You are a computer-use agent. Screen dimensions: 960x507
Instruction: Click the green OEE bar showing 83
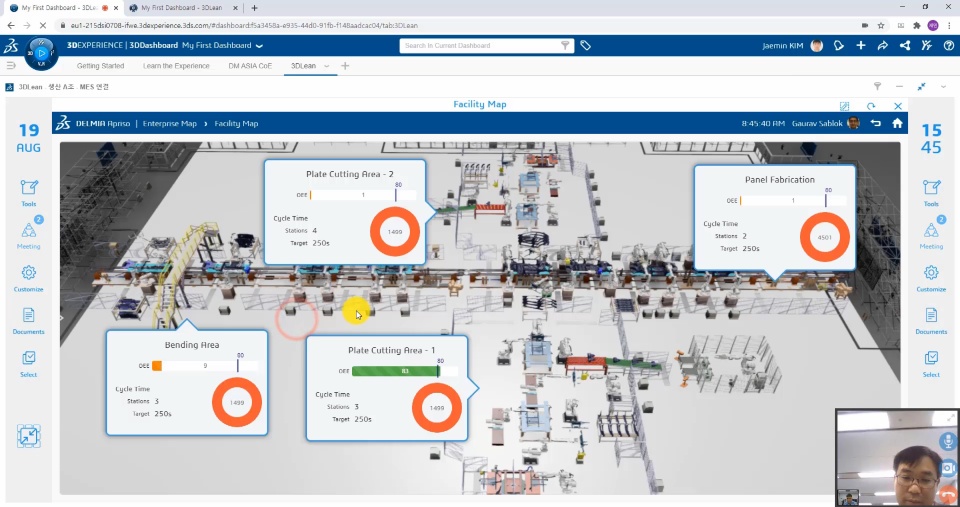tap(396, 371)
